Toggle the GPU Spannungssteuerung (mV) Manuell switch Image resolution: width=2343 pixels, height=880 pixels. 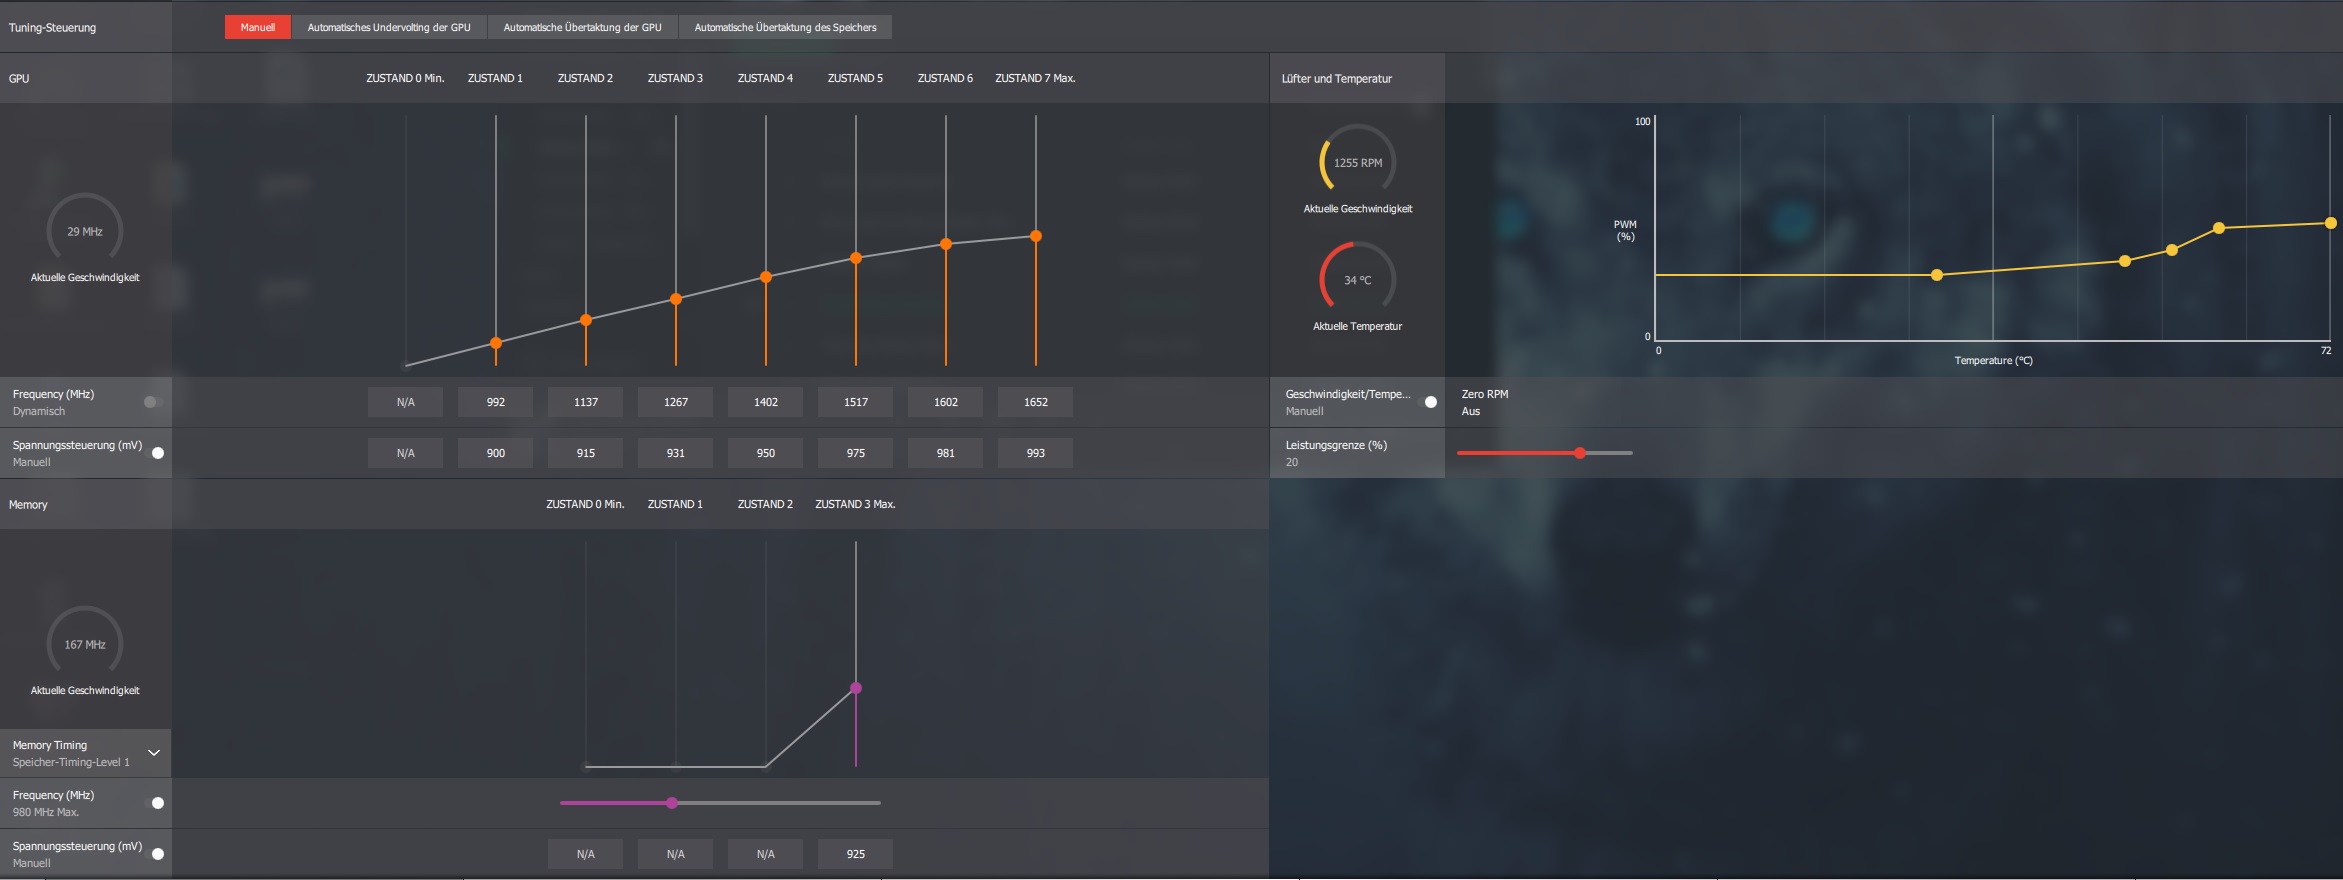tap(156, 453)
